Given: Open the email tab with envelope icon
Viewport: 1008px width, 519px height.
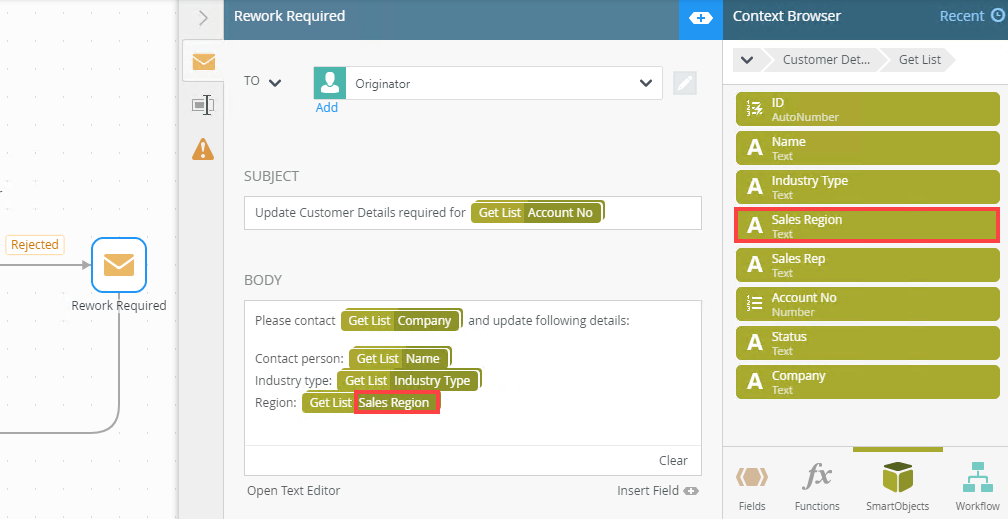Looking at the screenshot, I should click(203, 62).
